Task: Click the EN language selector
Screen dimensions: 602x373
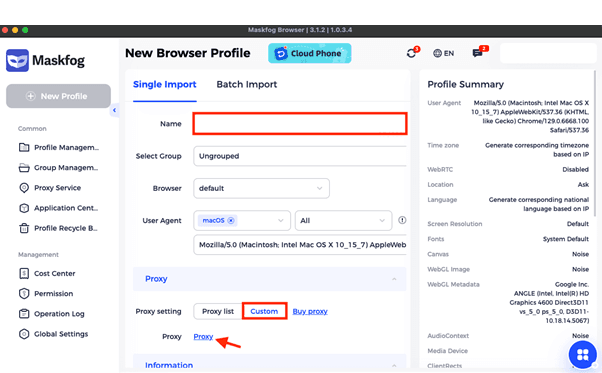Action: [443, 53]
